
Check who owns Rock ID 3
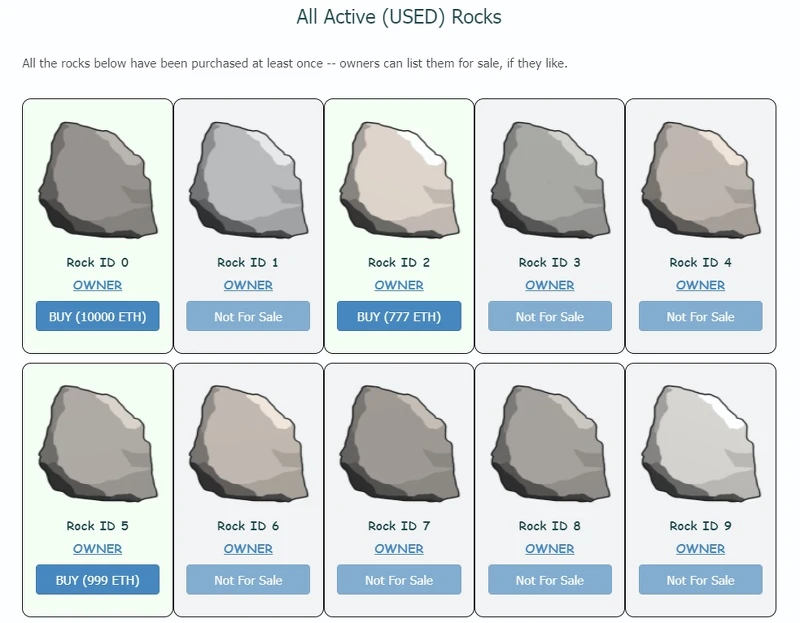pos(549,285)
